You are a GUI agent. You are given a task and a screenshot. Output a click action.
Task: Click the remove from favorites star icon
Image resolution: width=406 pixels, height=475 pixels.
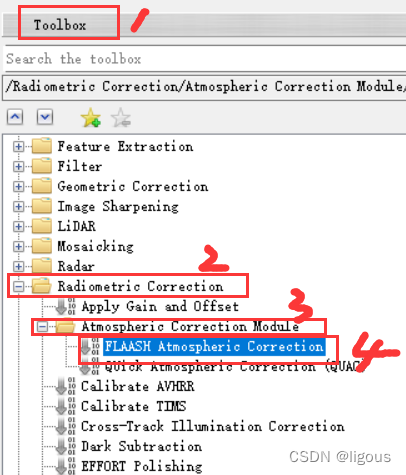tap(121, 117)
